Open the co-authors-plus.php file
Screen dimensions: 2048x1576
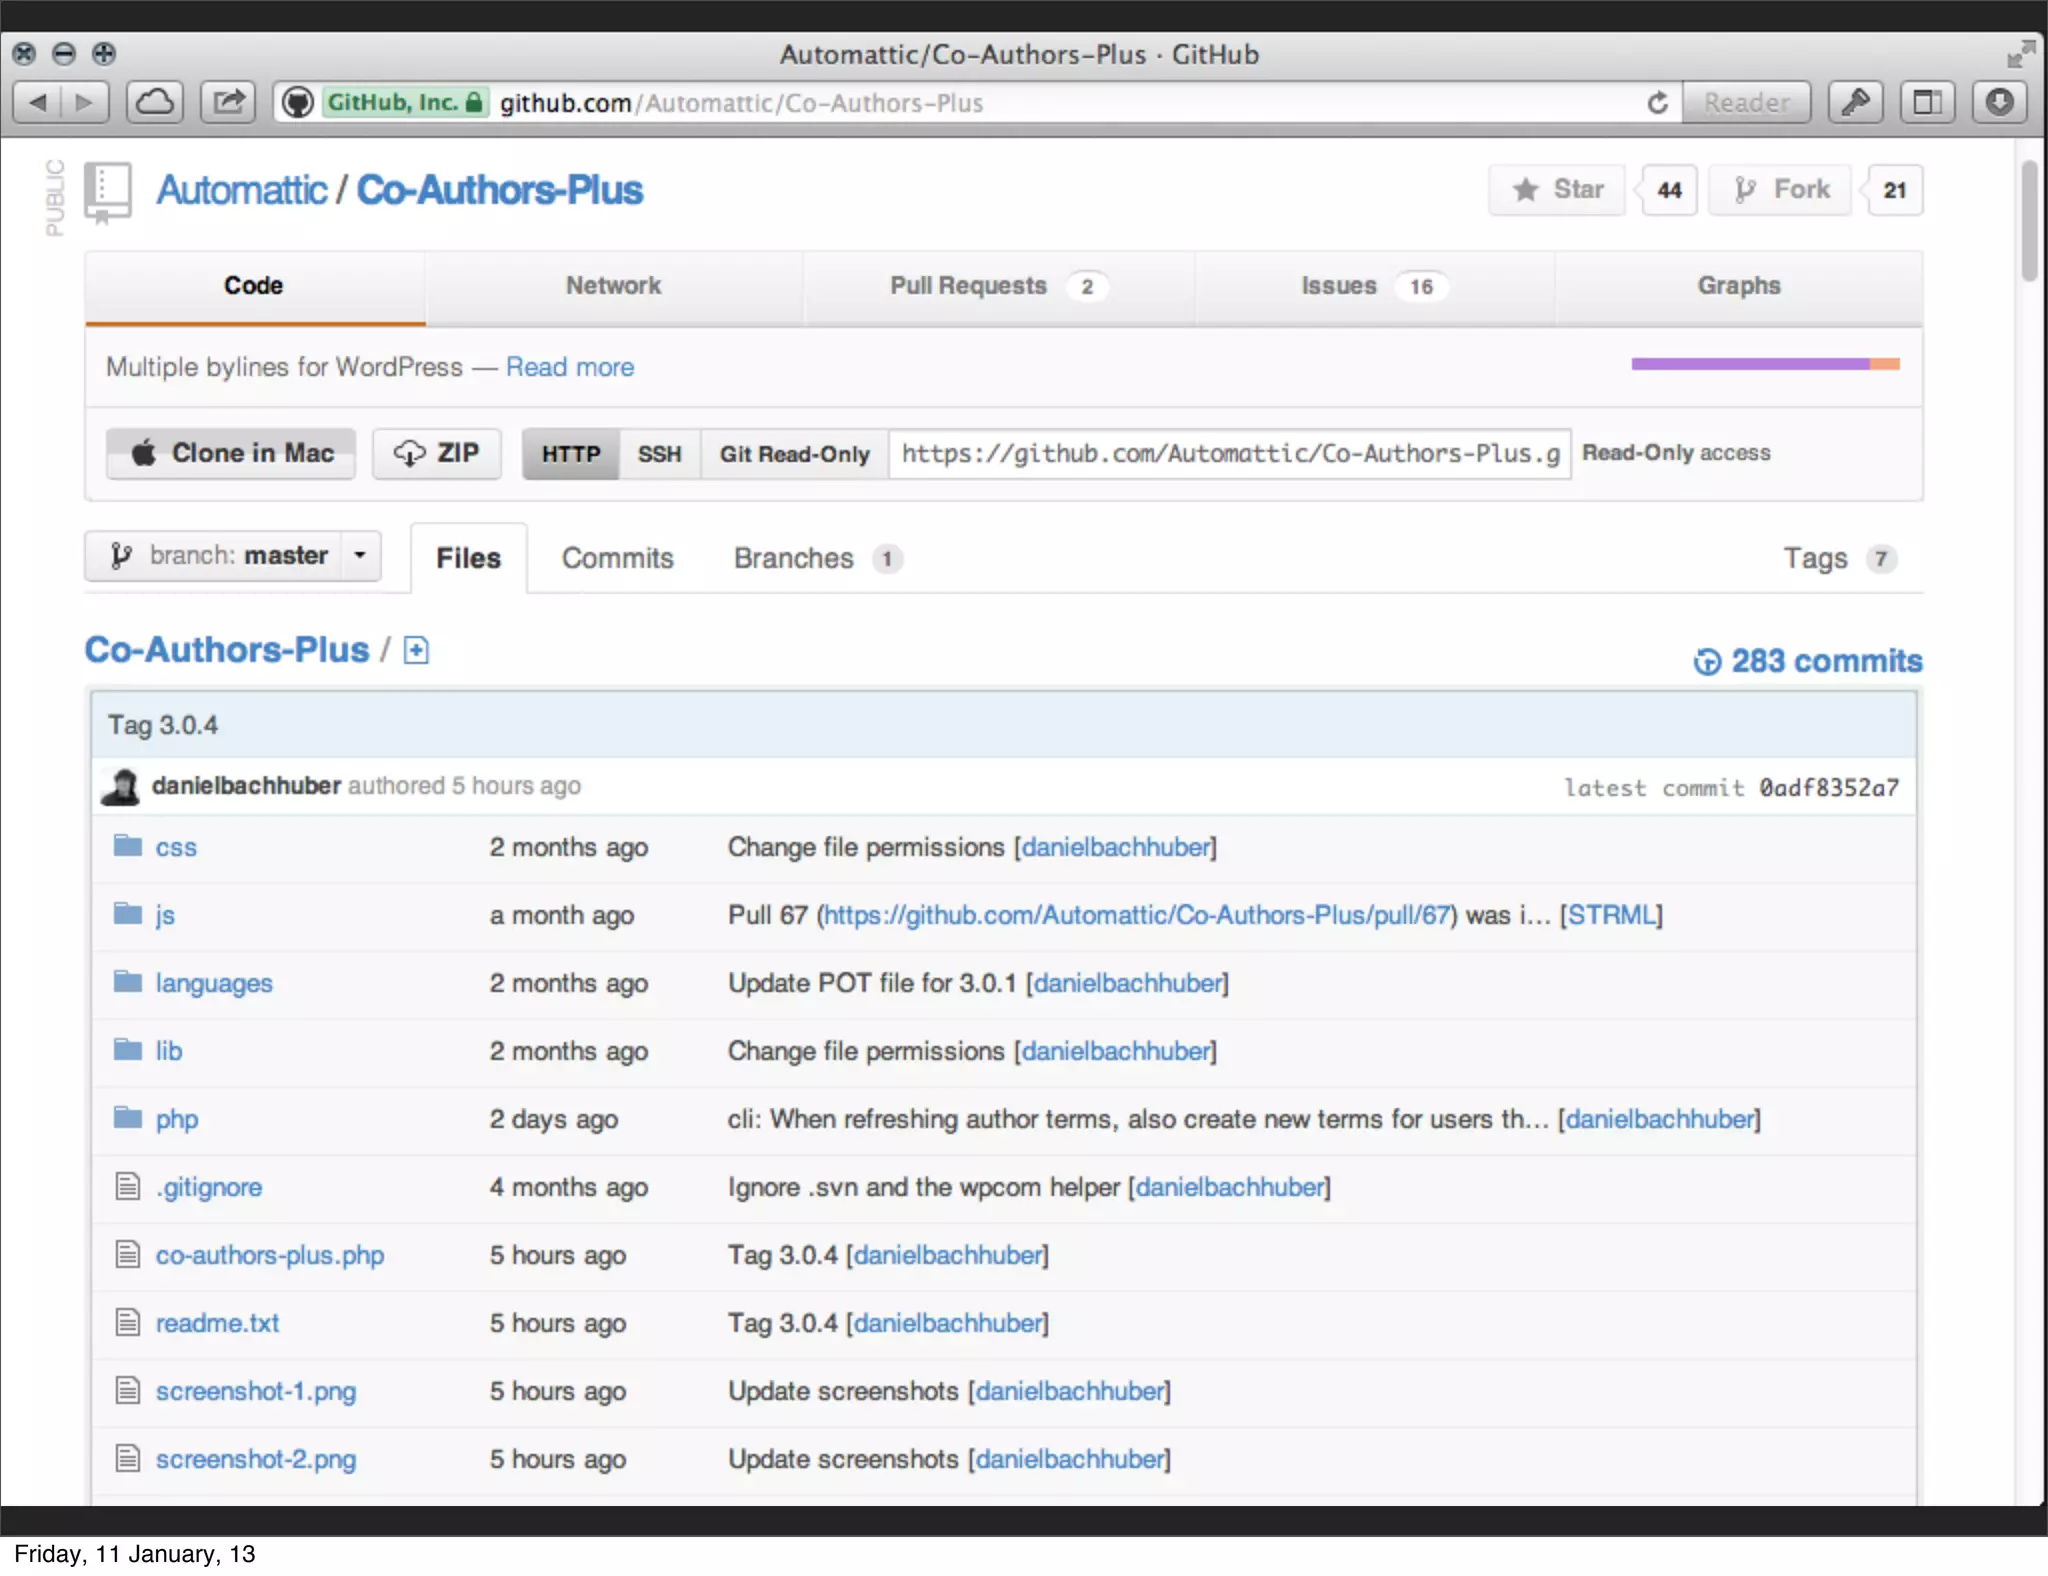point(269,1255)
